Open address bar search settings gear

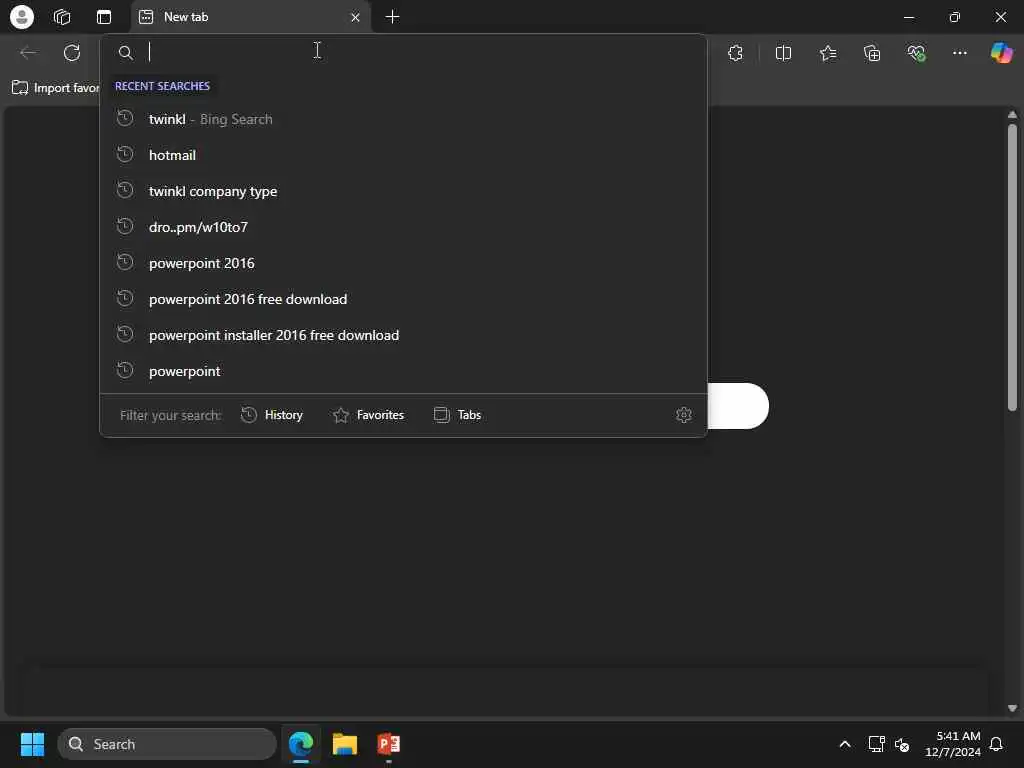(x=684, y=415)
